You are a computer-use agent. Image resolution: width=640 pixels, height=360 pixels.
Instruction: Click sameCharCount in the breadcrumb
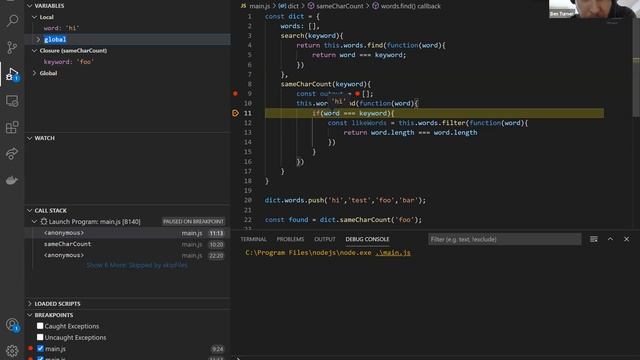335,6
